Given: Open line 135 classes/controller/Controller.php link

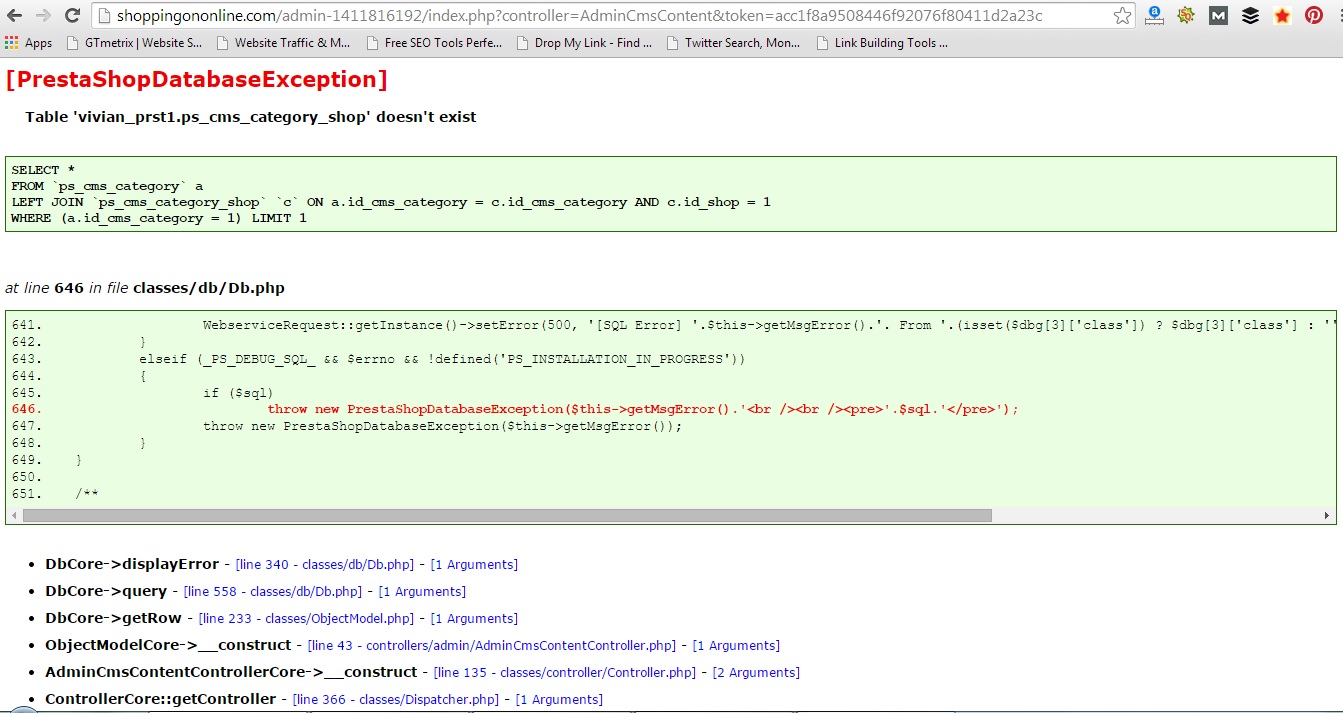Looking at the screenshot, I should pyautogui.click(x=567, y=673).
